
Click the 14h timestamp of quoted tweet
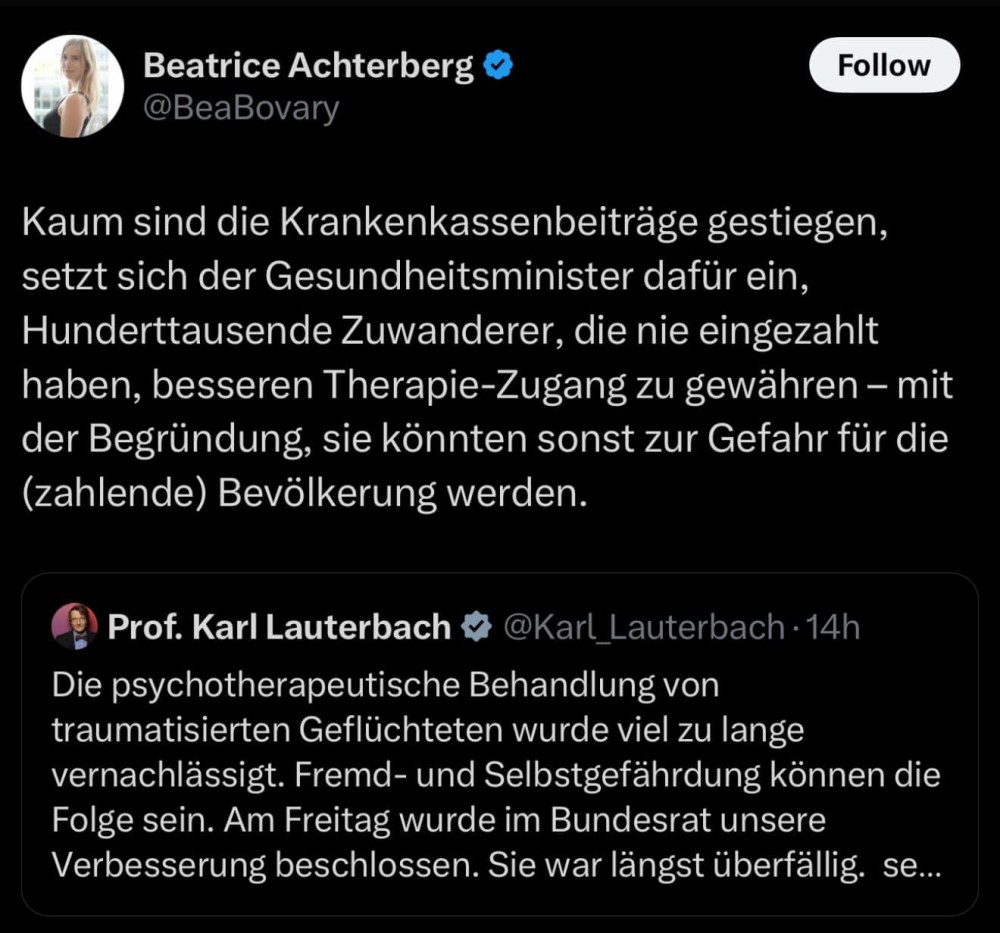(833, 627)
